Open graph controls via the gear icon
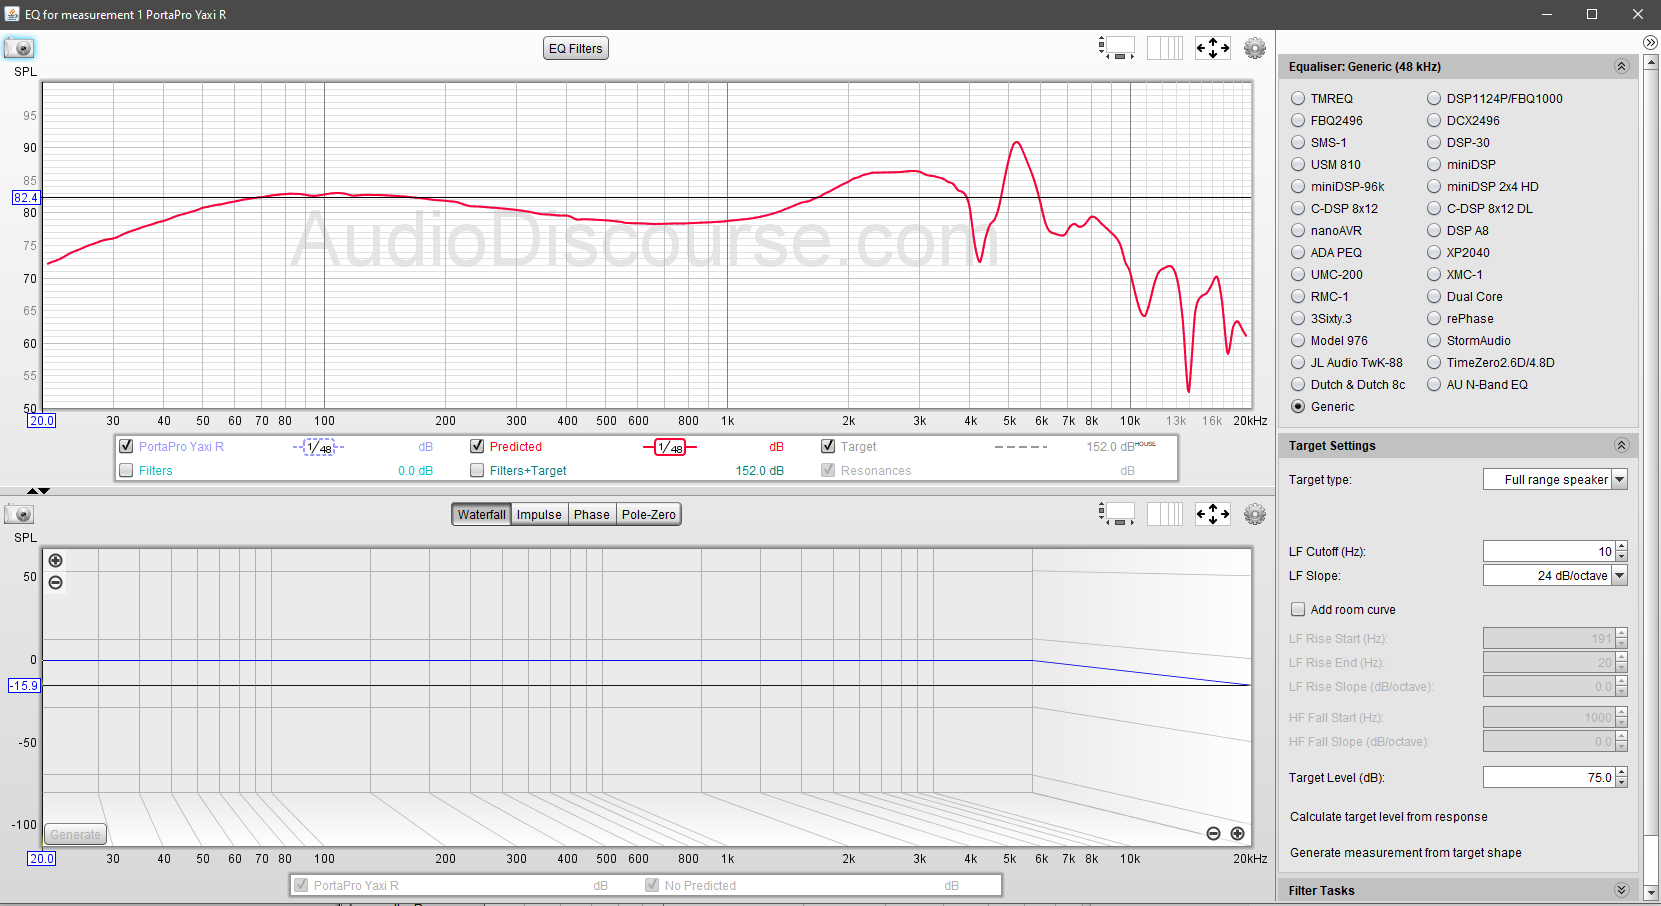 [1255, 47]
